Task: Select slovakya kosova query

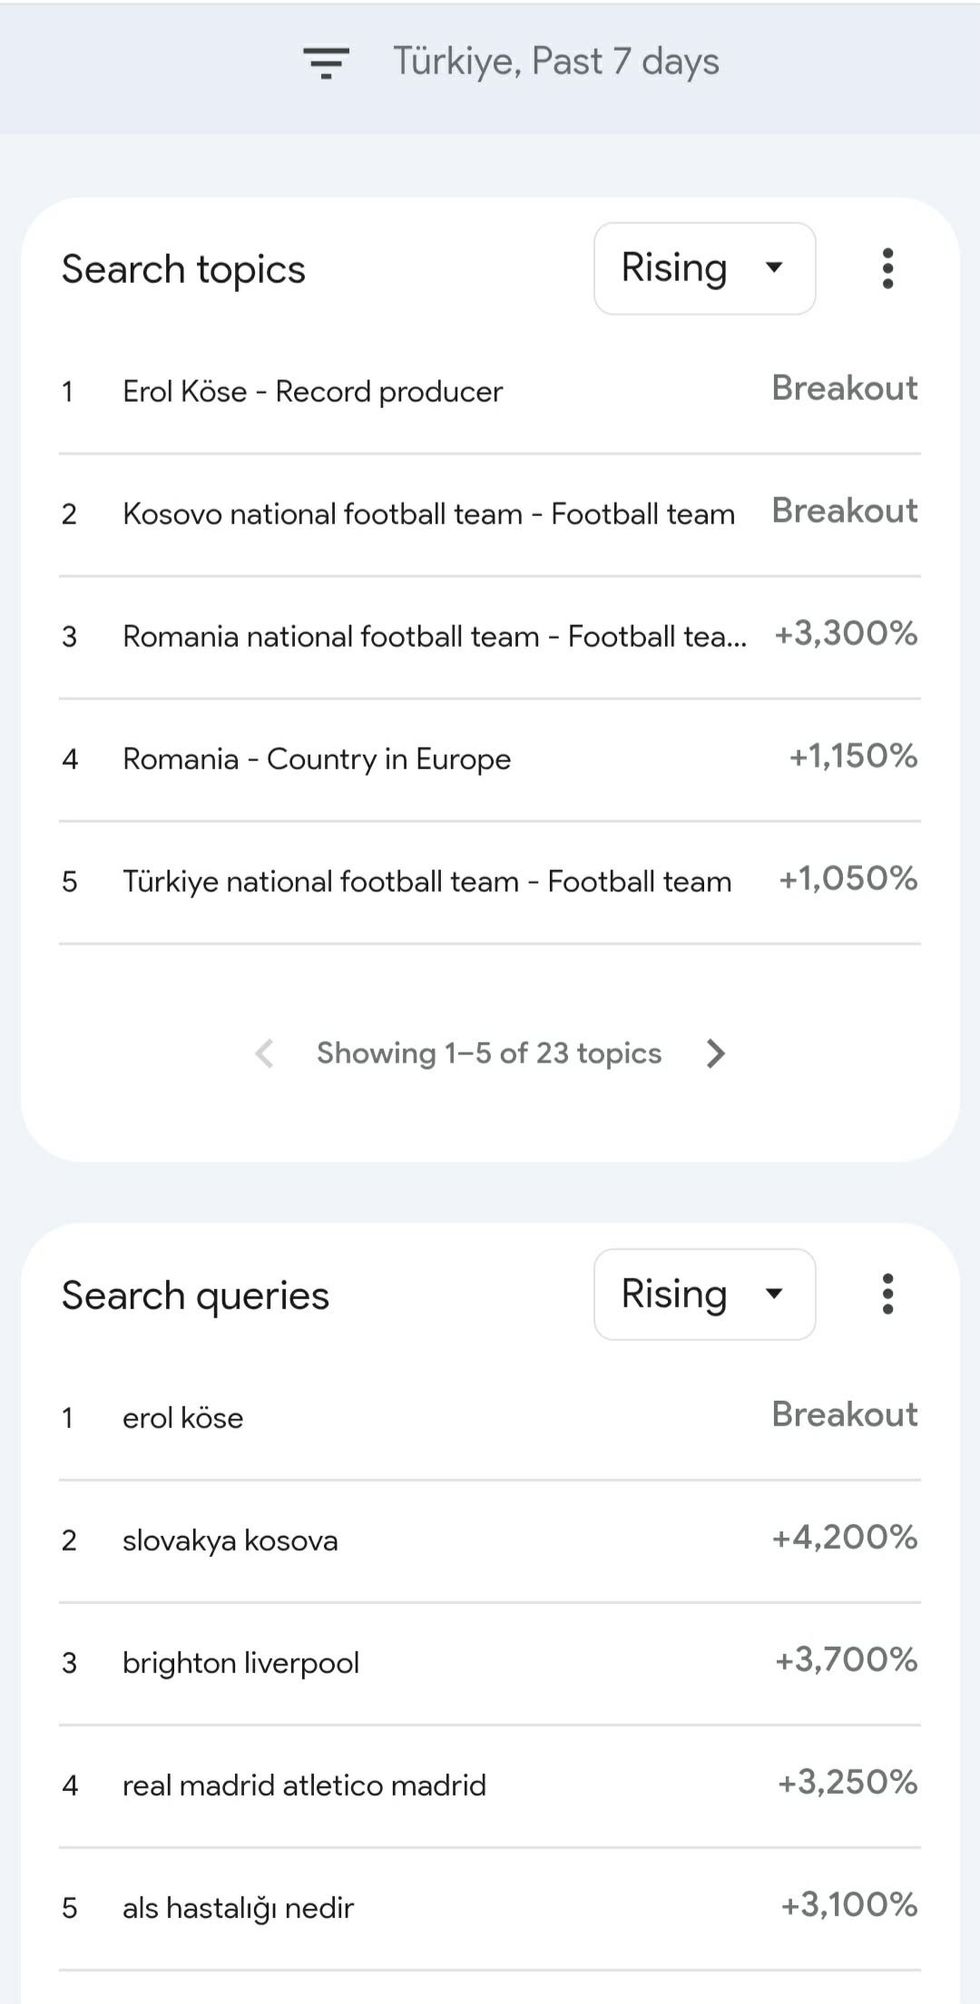Action: [230, 1540]
